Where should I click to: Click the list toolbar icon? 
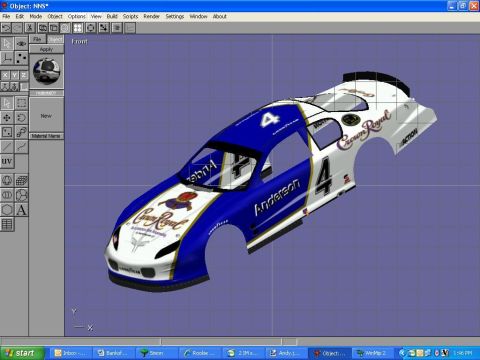117,28
